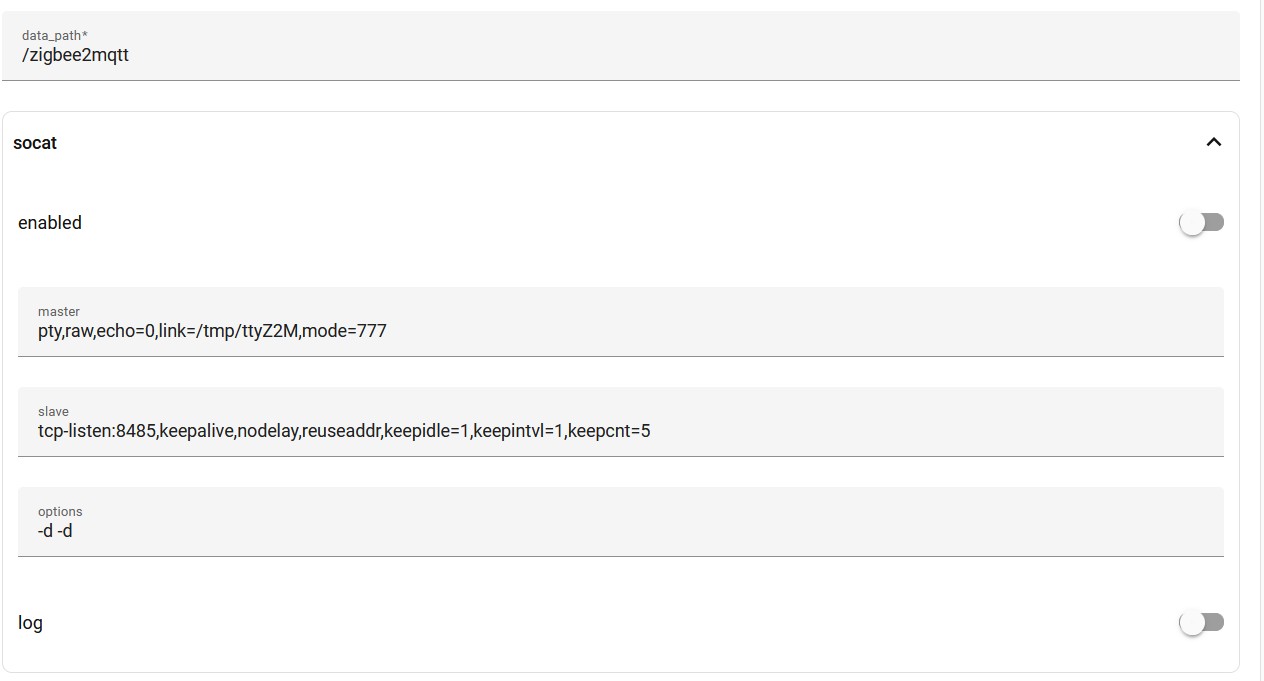Click the "-d -d" options value text
Viewport: 1264px width, 681px height.
(55, 531)
